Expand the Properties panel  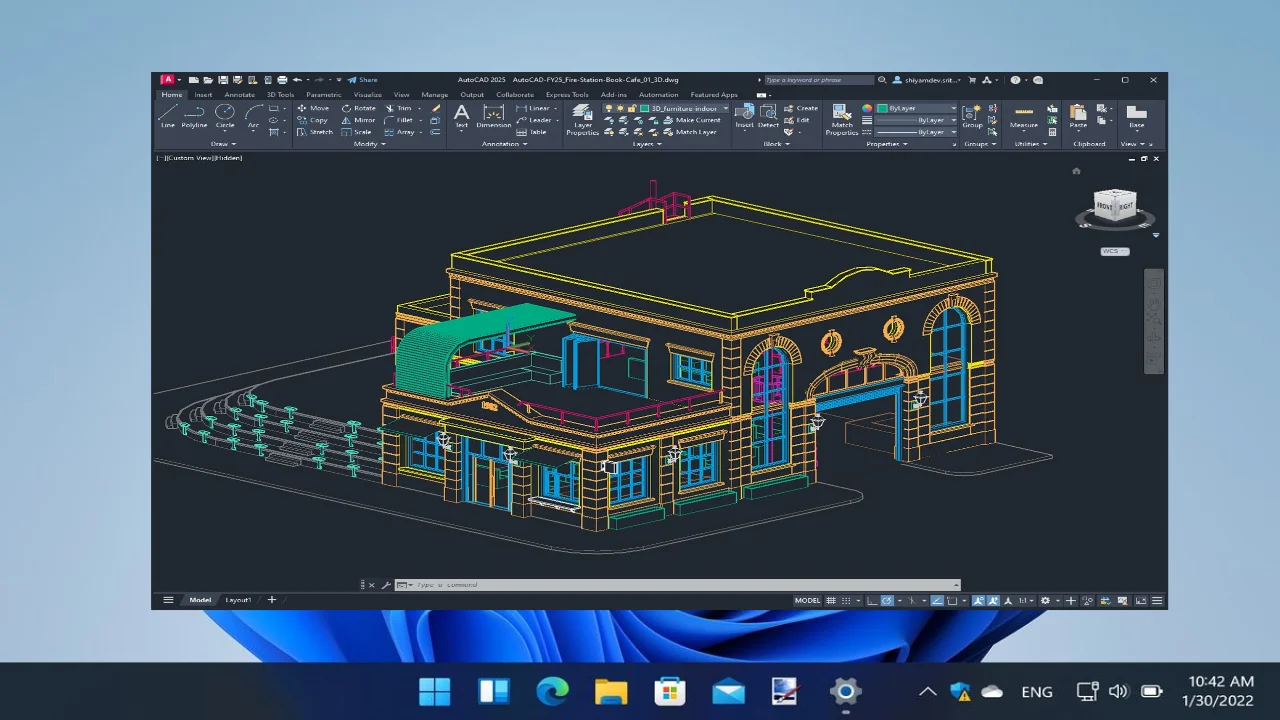point(887,144)
